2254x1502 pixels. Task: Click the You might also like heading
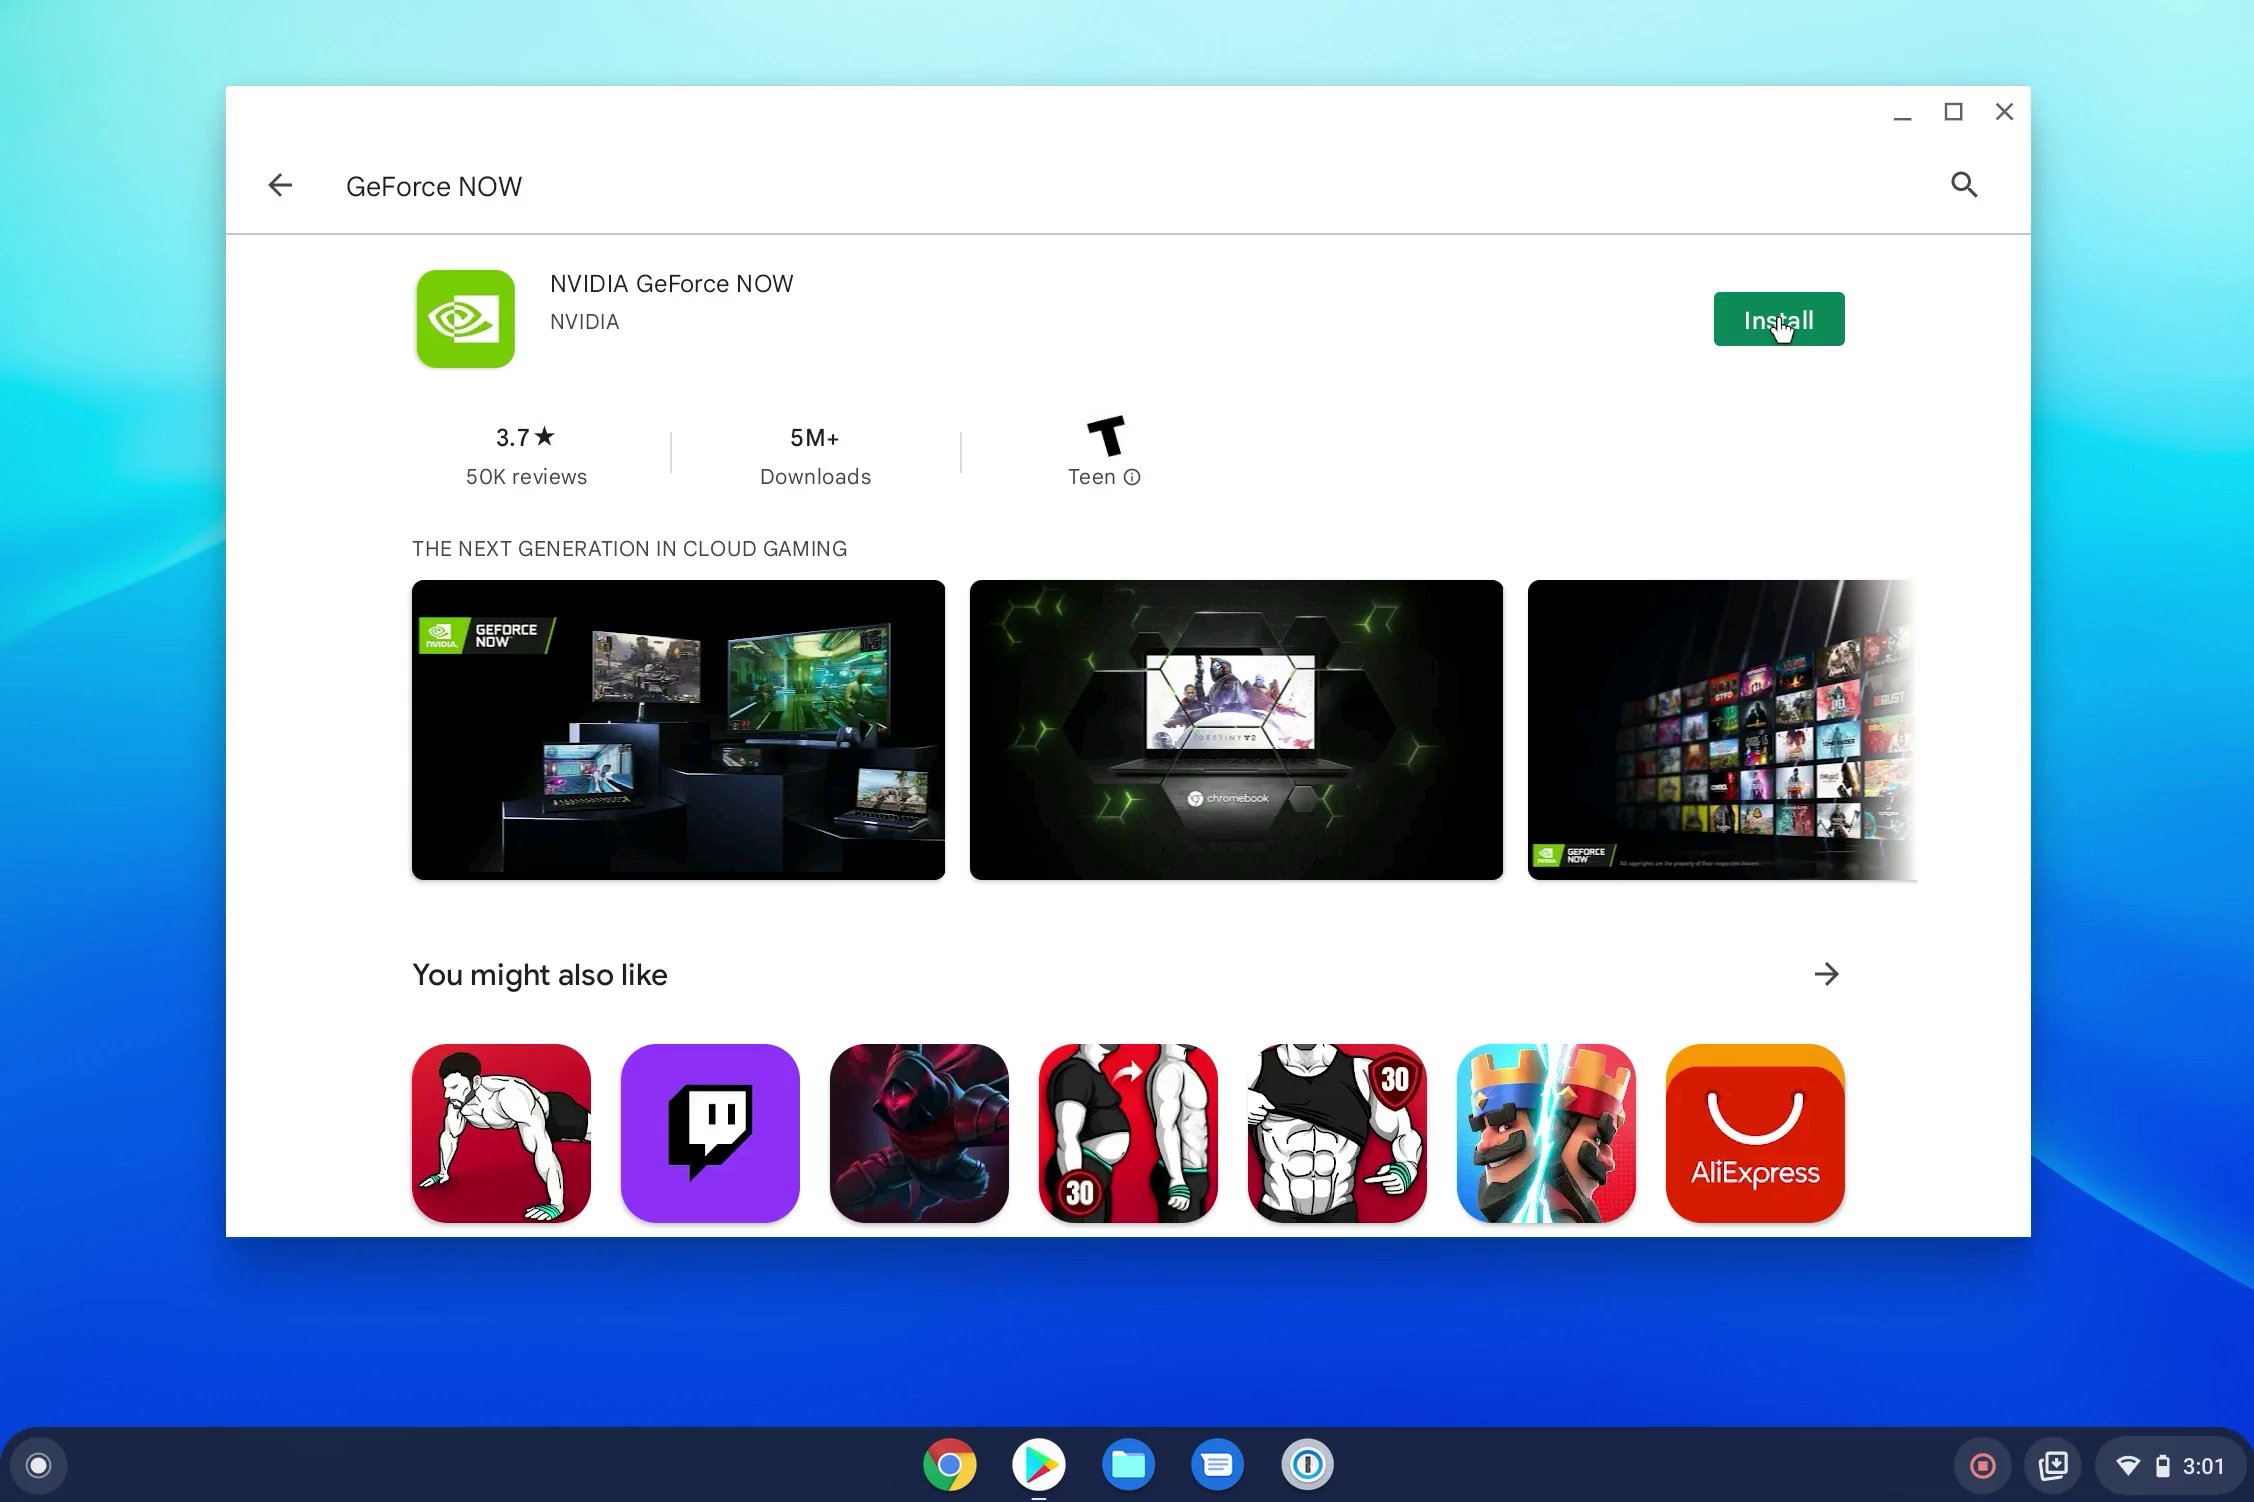pos(540,975)
